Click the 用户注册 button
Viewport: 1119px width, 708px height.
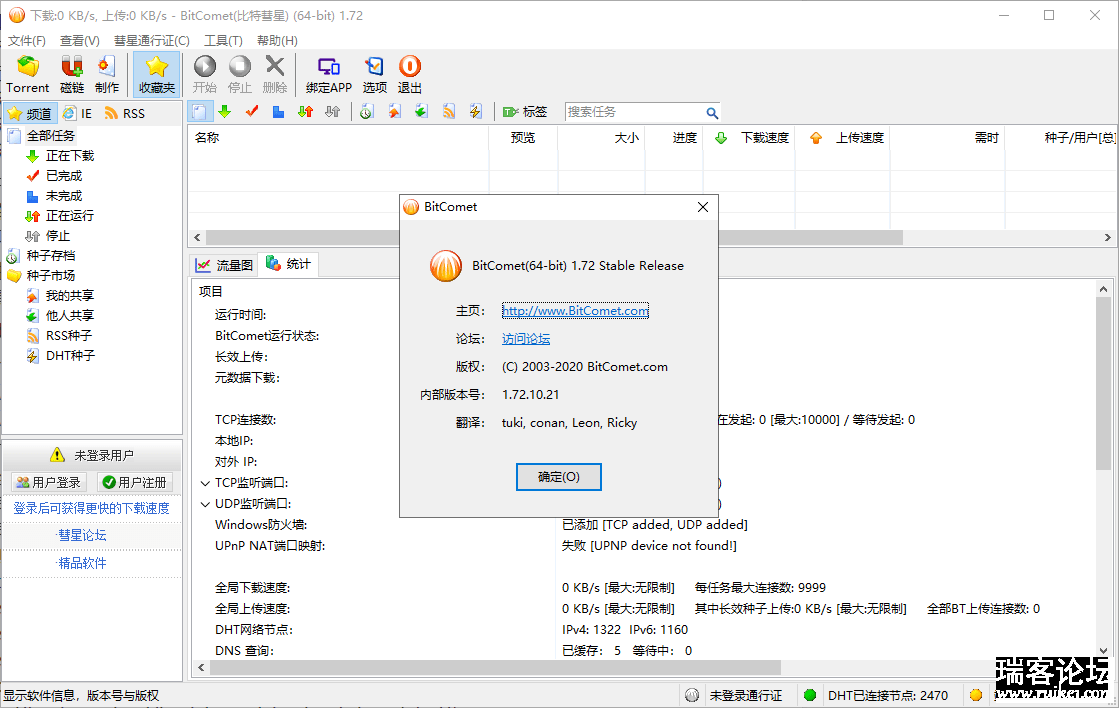pyautogui.click(x=134, y=482)
